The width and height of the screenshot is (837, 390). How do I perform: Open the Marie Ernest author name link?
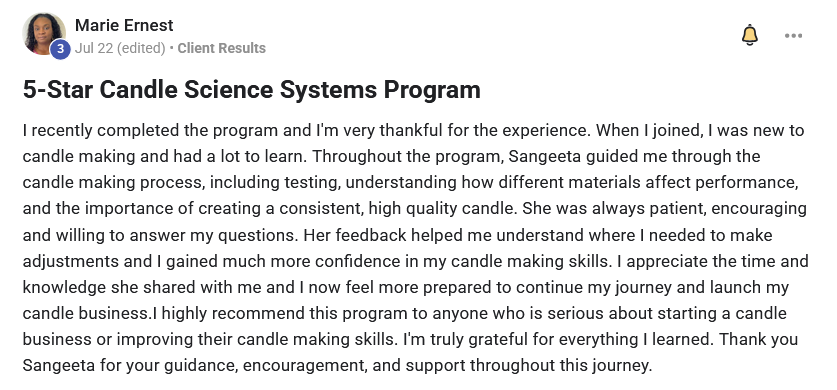[124, 25]
